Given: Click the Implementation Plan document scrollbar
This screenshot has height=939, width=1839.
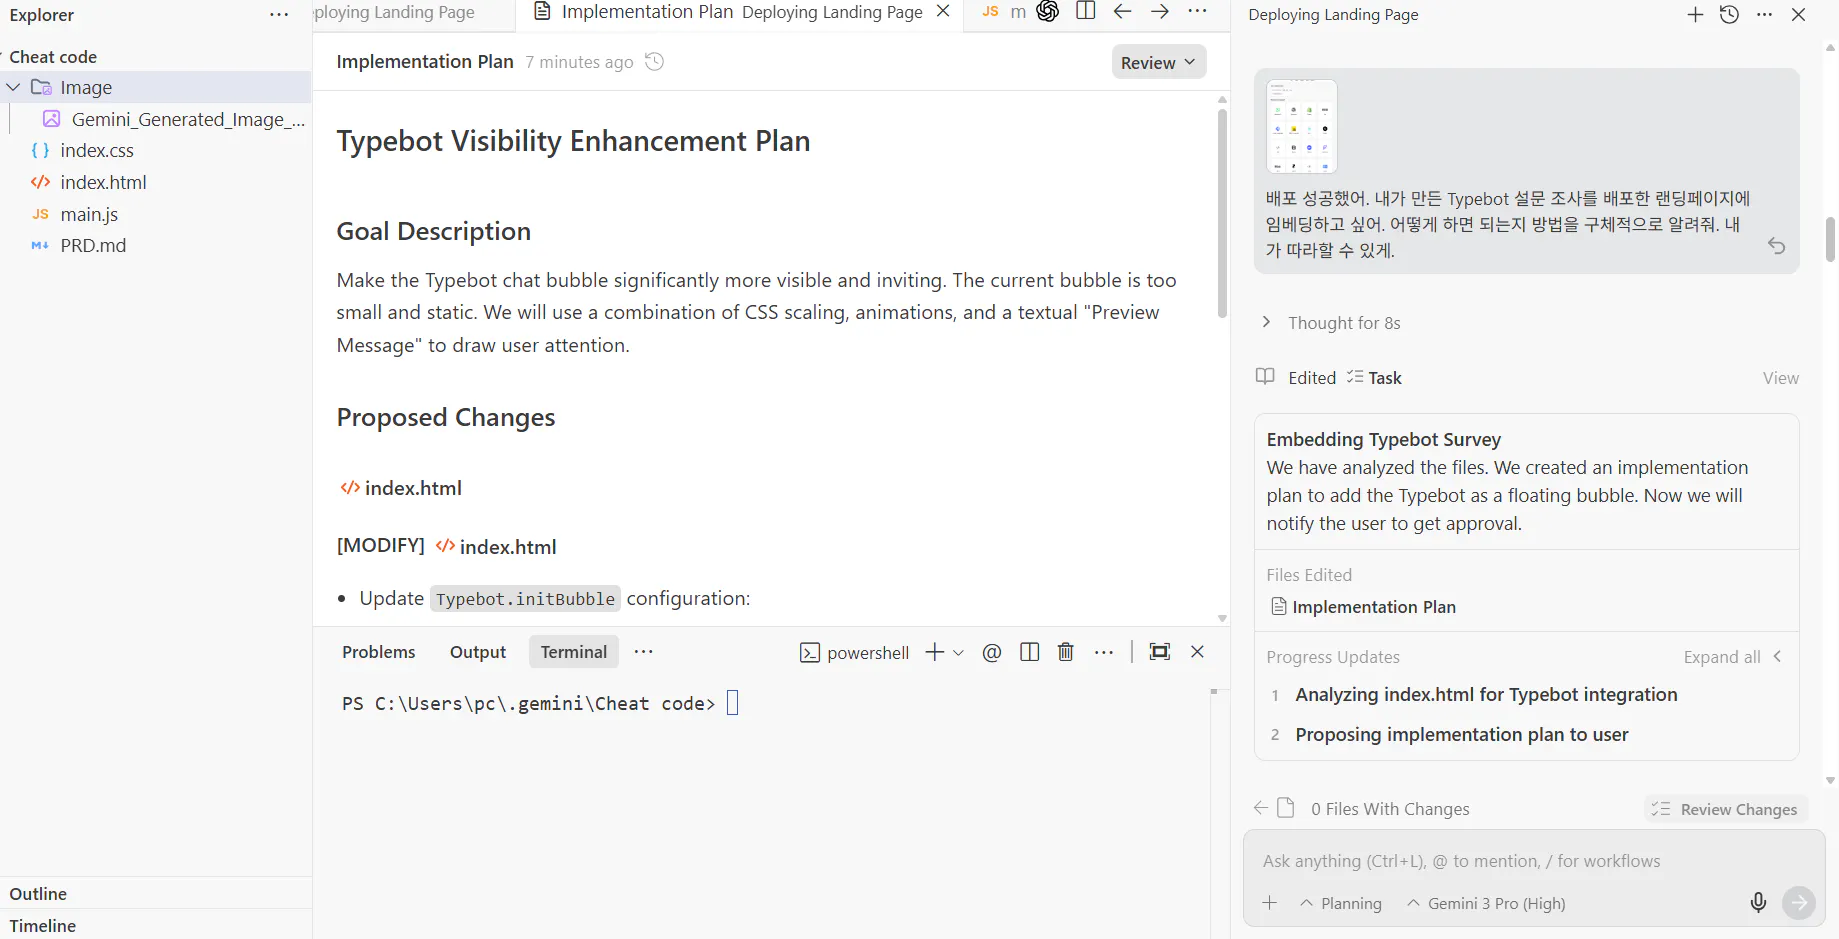Looking at the screenshot, I should pyautogui.click(x=1222, y=213).
